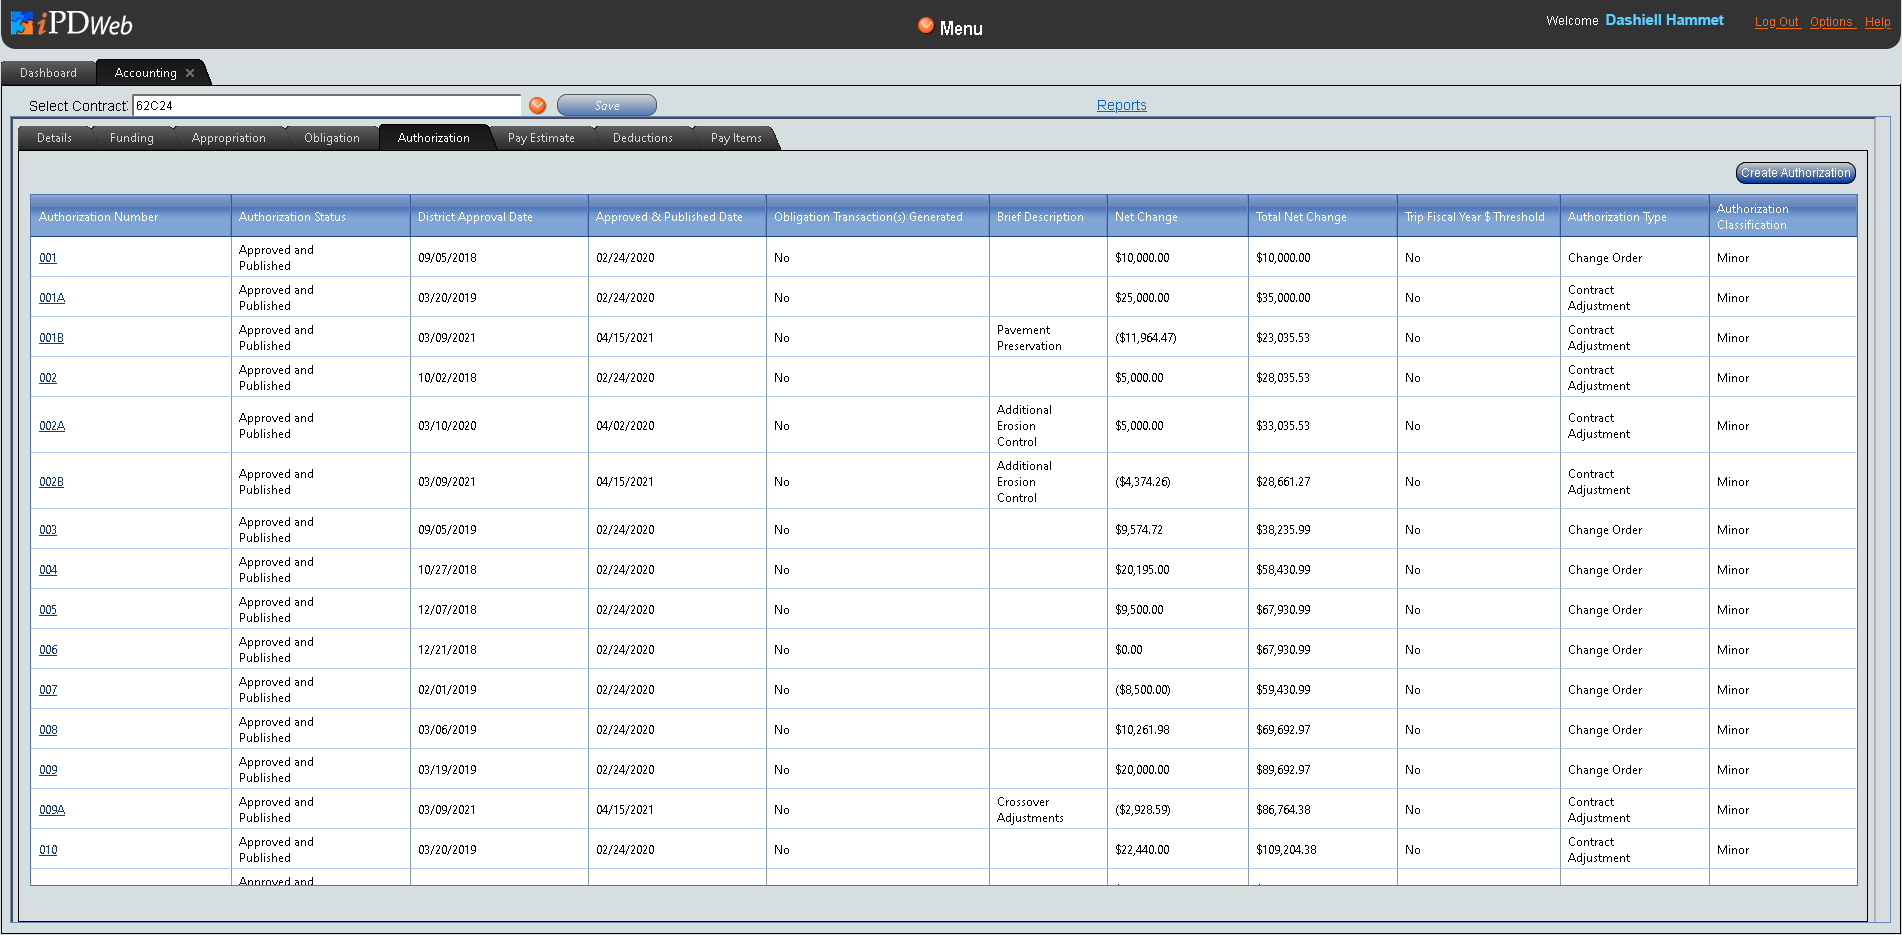The height and width of the screenshot is (935, 1902).
Task: Click the Authorization Status column header
Action: click(x=292, y=217)
